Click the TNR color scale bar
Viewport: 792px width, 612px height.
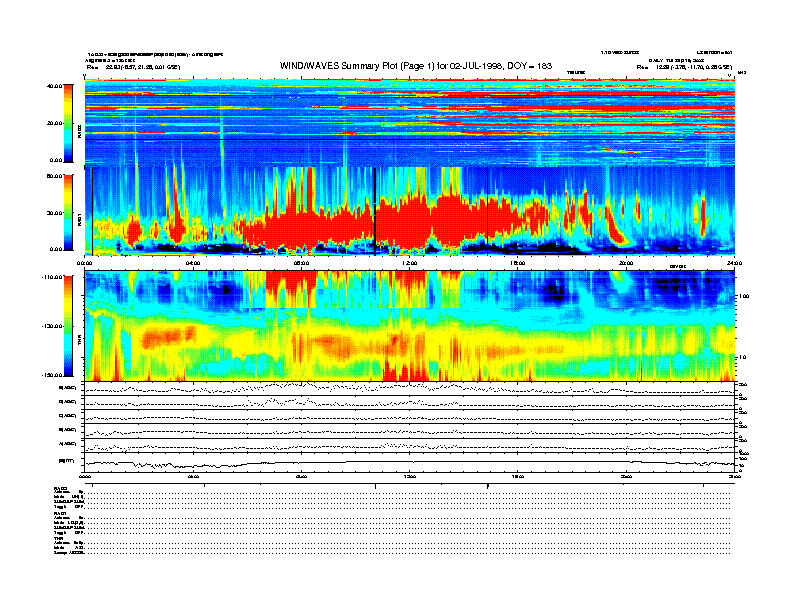coord(68,326)
